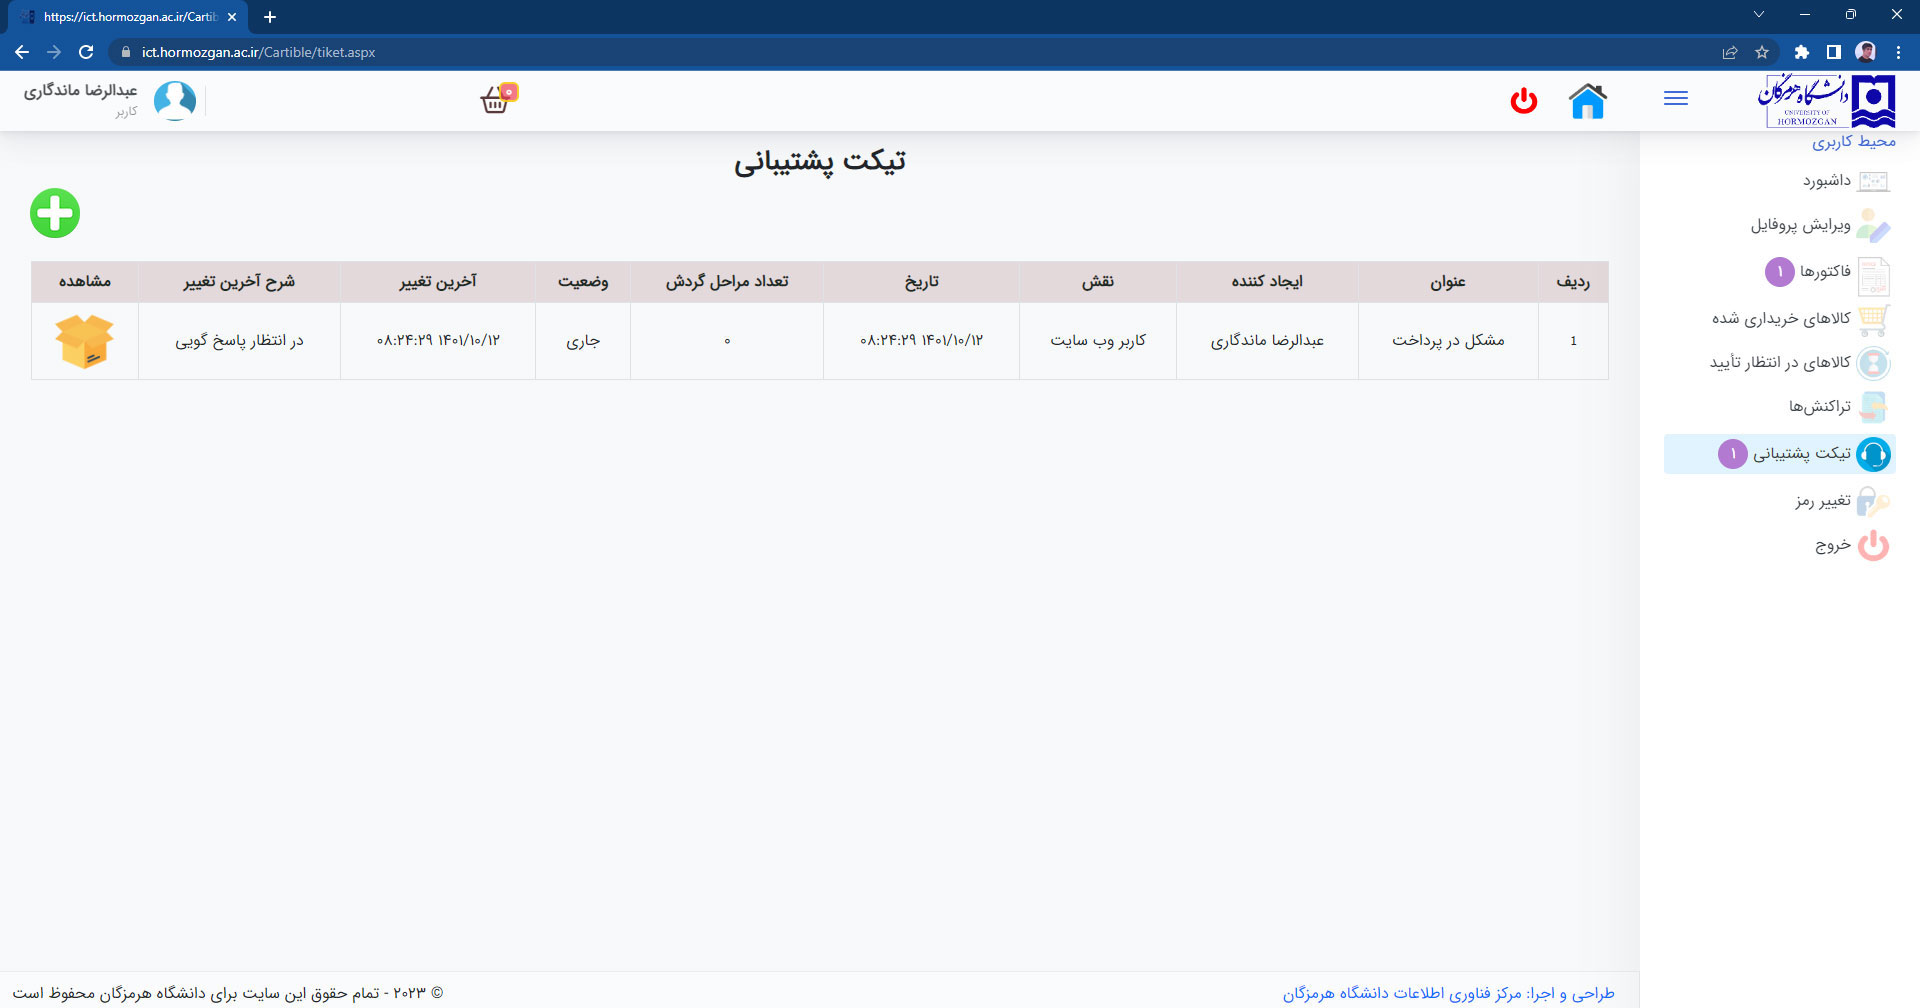1920x1008 pixels.
Task: Open the user profile avatar icon
Action: point(175,101)
